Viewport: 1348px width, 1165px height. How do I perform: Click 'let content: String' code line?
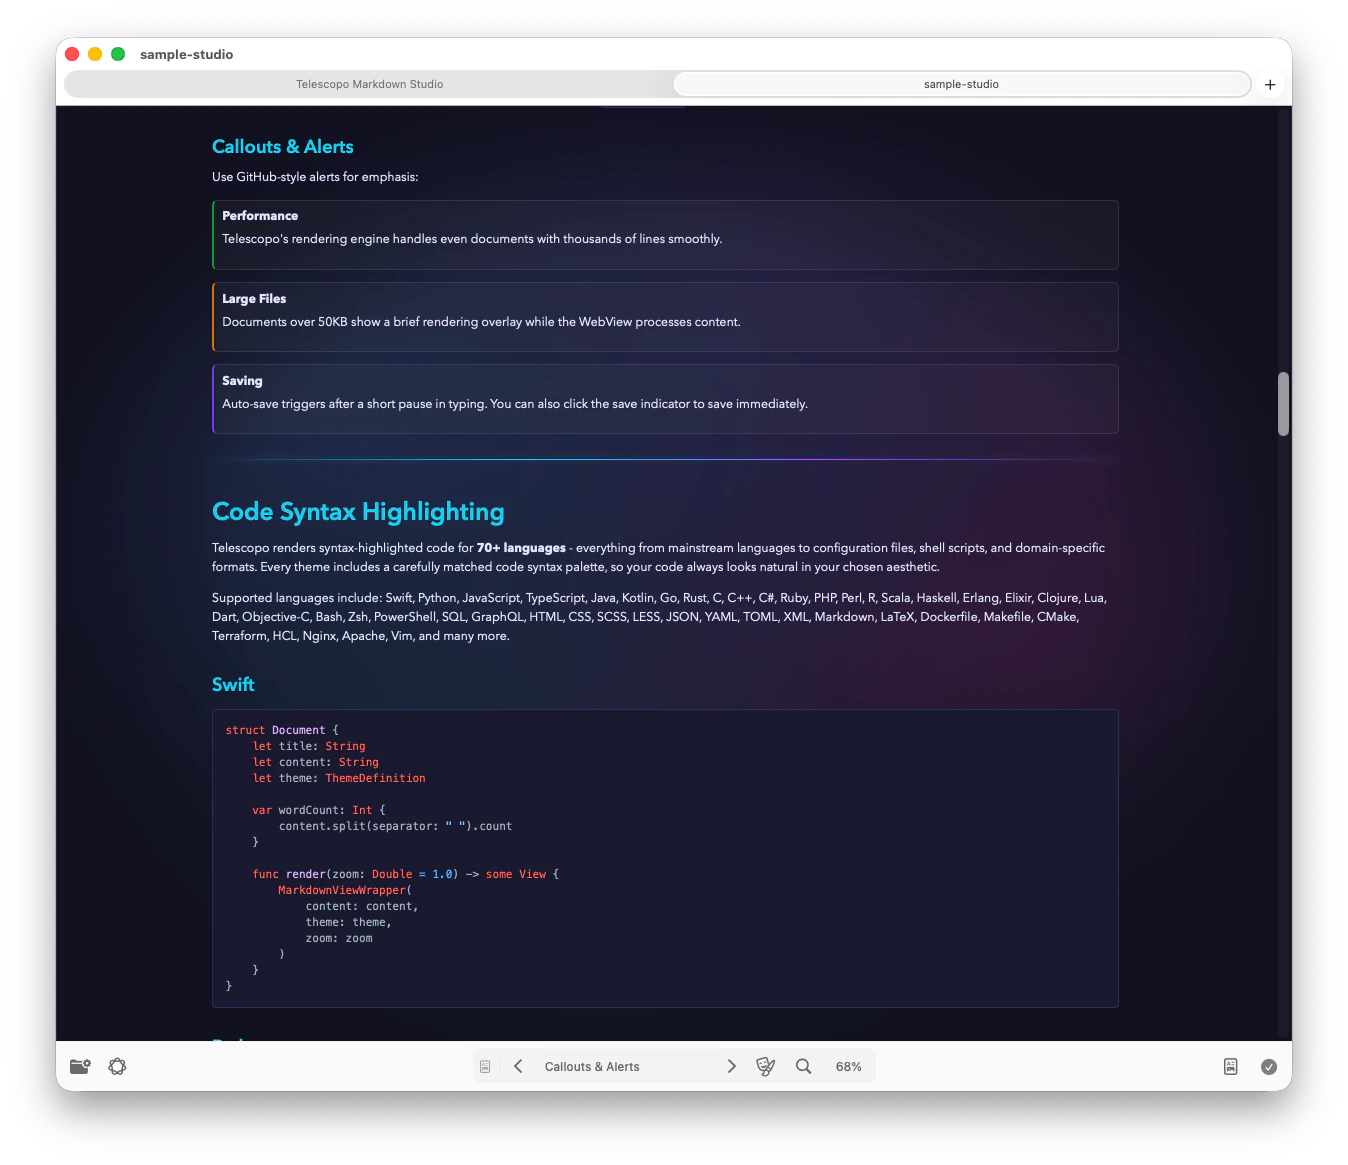click(315, 762)
